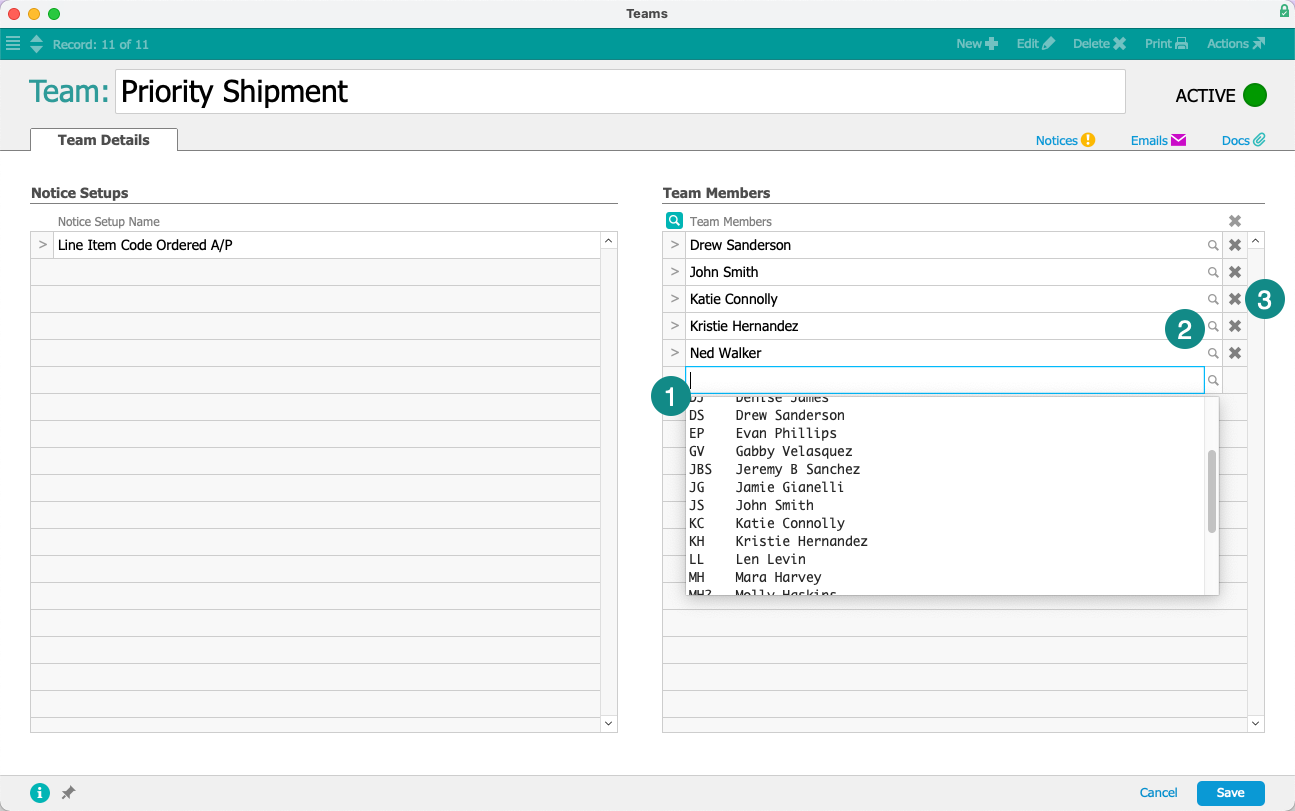
Task: Choose Jeremy B Sanchez from the dropdown list
Action: (945, 469)
